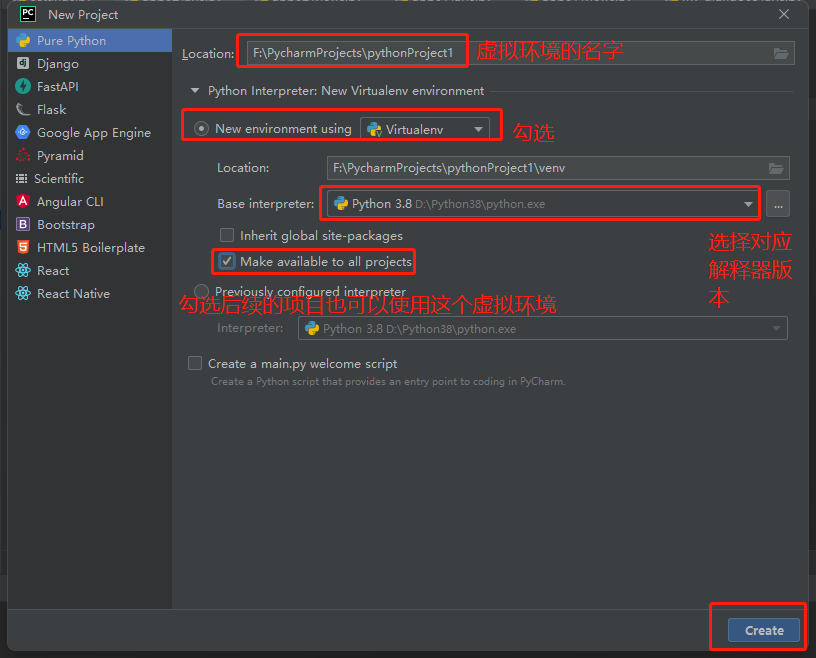Viewport: 816px width, 658px height.
Task: Click Python icon in disabled Interpreter field
Action: point(312,328)
